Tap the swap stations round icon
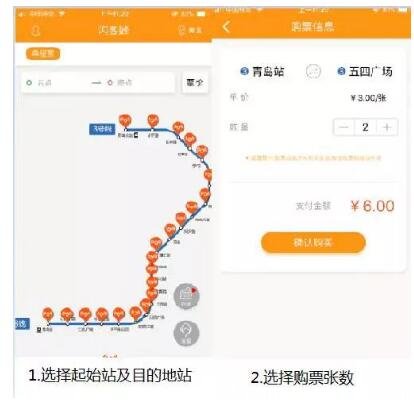Screen dimensions: 414x408 click(313, 71)
